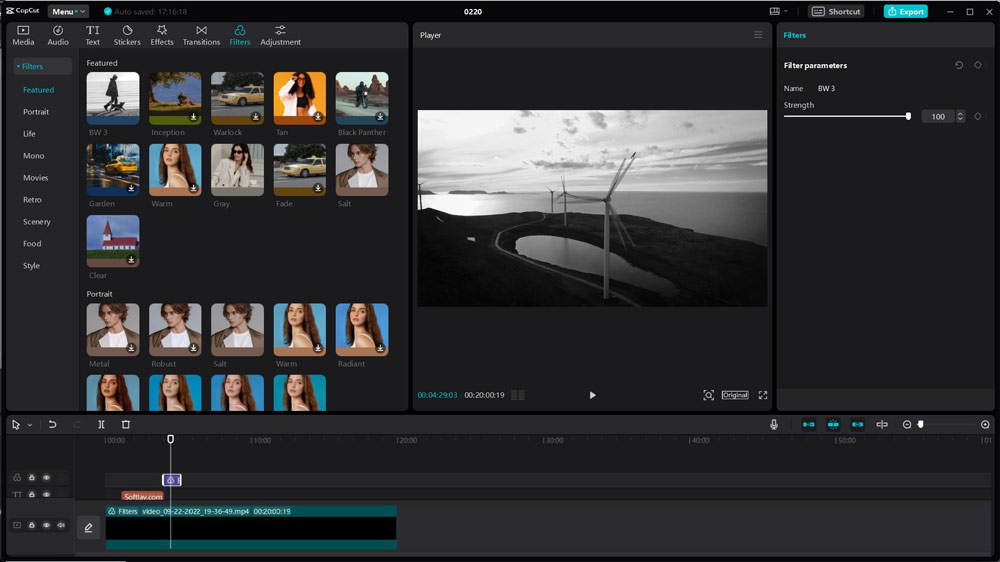Image resolution: width=1000 pixels, height=562 pixels.
Task: Click the Shortcut button
Action: [836, 11]
